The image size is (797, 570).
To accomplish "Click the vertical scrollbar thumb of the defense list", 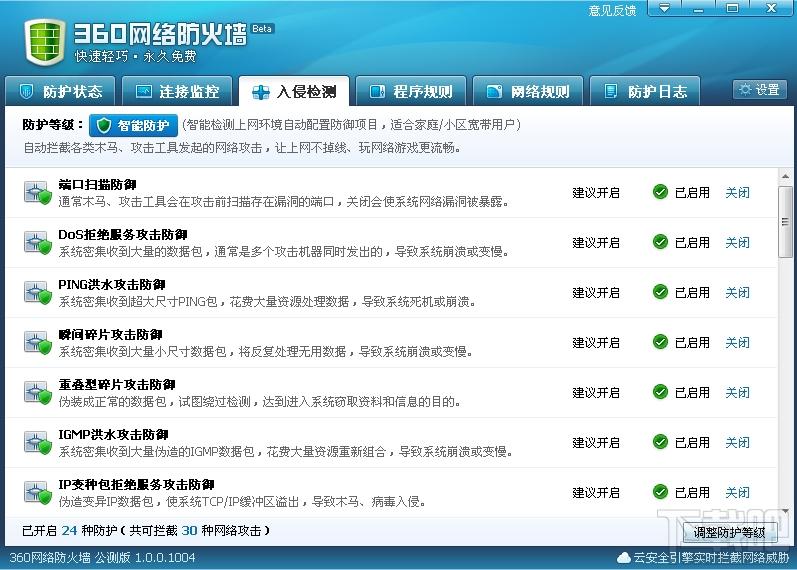I will click(786, 220).
